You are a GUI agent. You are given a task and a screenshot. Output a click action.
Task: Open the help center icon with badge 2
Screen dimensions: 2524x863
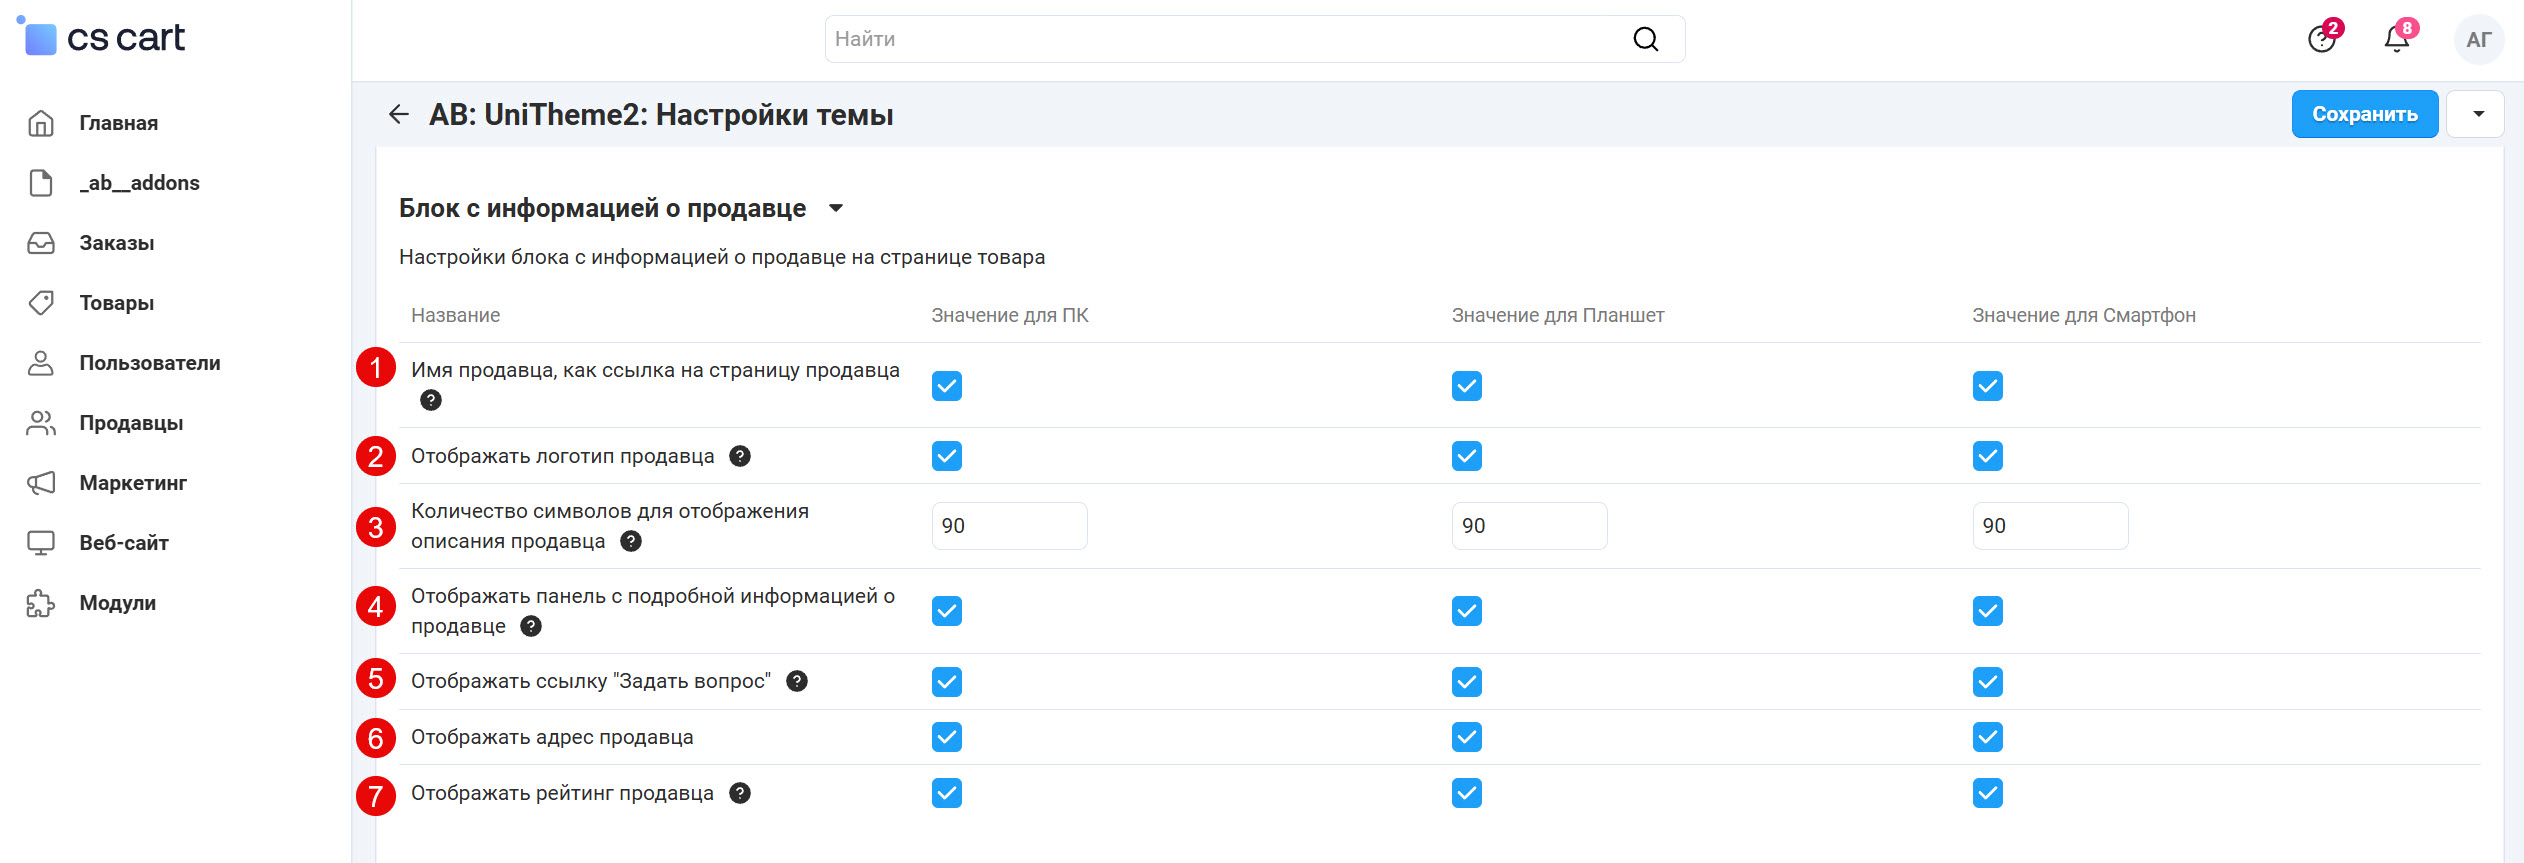2322,38
